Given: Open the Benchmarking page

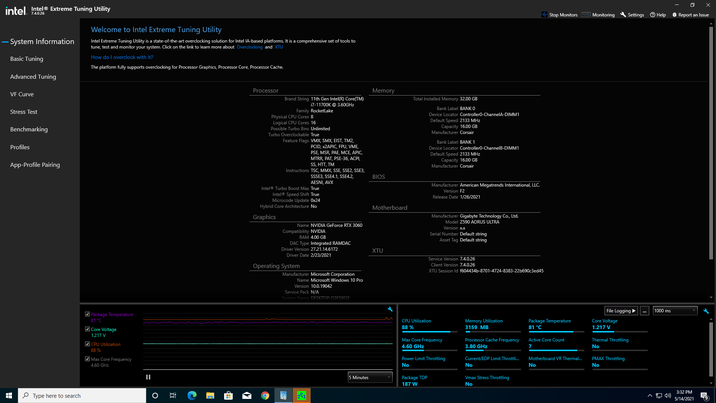Looking at the screenshot, I should (x=29, y=130).
